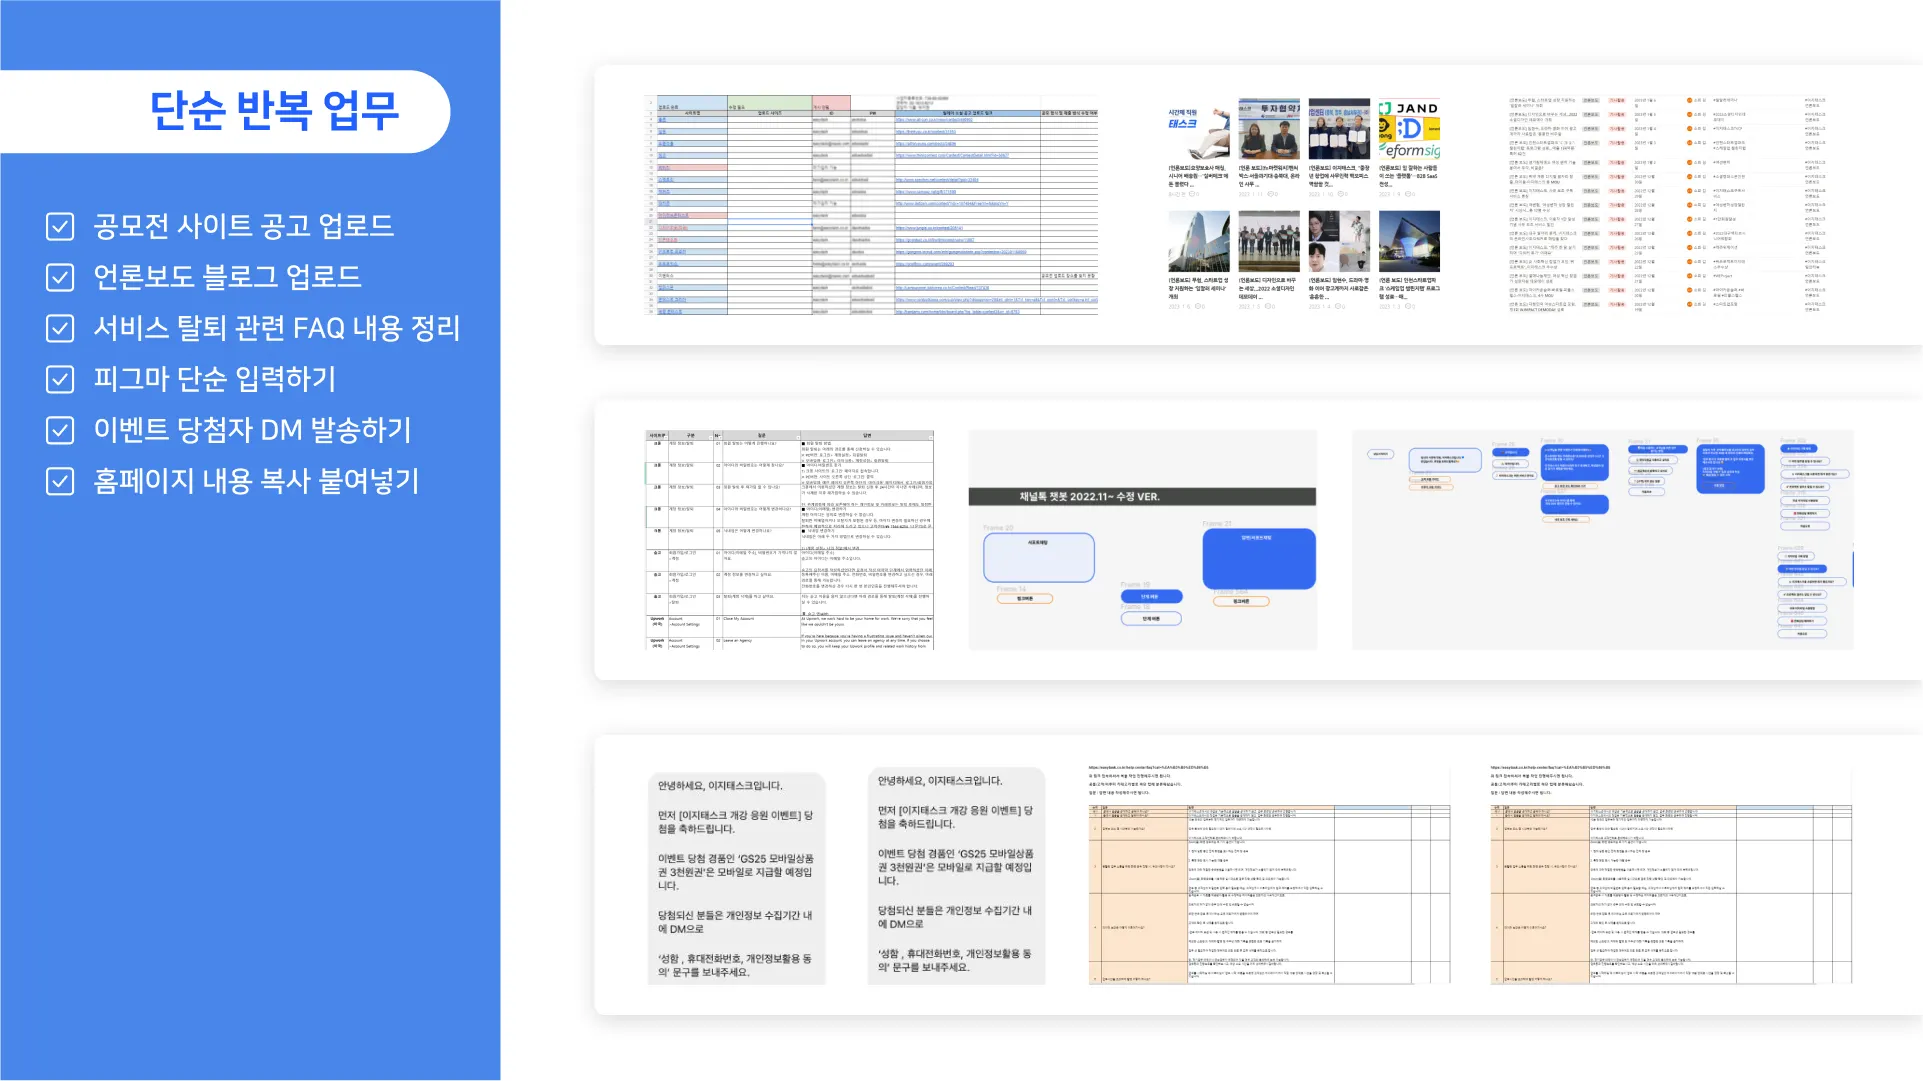The height and width of the screenshot is (1081, 1923).
Task: Toggle the '공모전 사이트 공고 업로드' checkbox
Action: pyautogui.click(x=60, y=226)
